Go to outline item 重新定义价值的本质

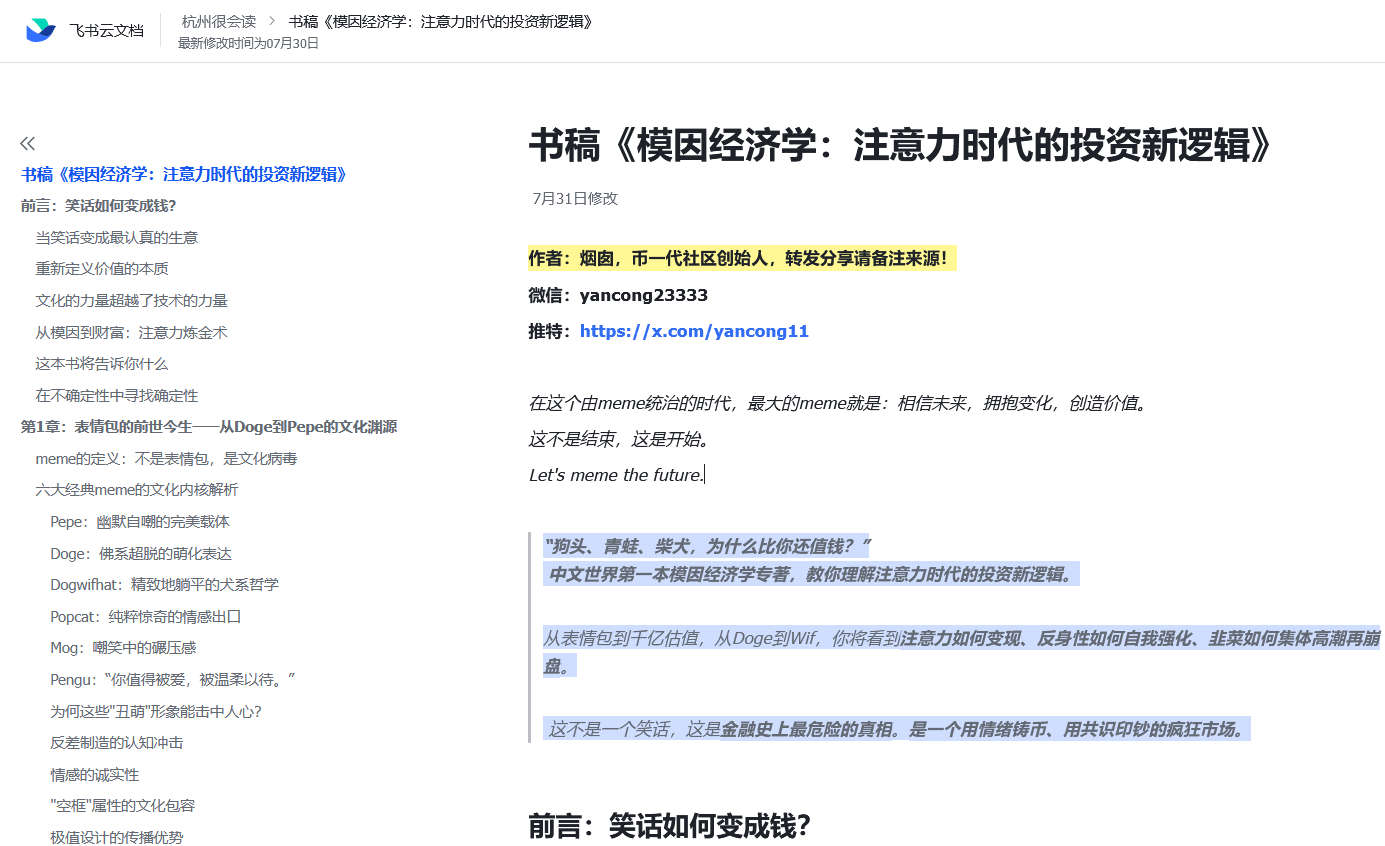[x=102, y=269]
